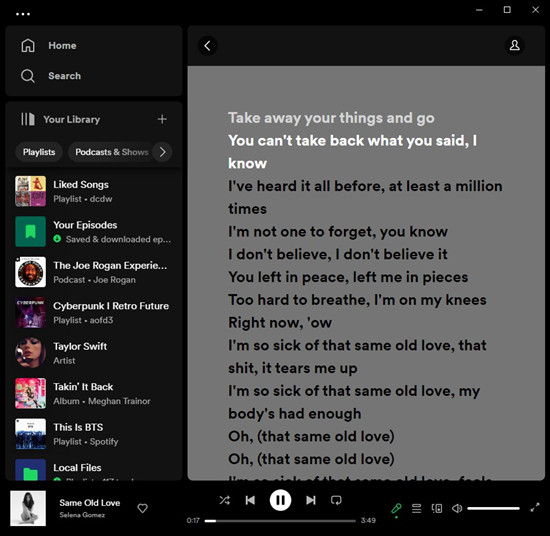Click the Search magnifier icon

28,76
